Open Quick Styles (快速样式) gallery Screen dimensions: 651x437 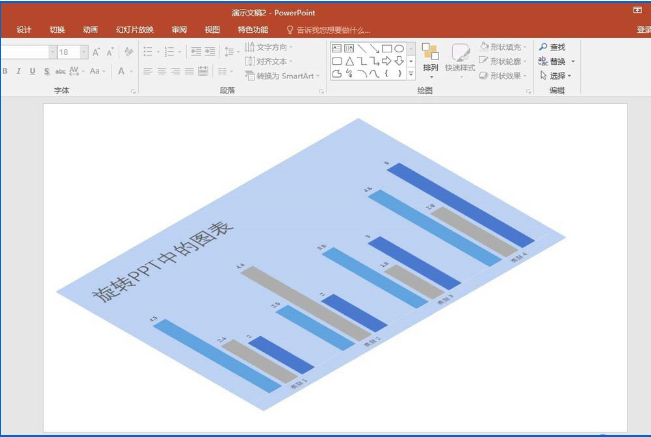[460, 58]
